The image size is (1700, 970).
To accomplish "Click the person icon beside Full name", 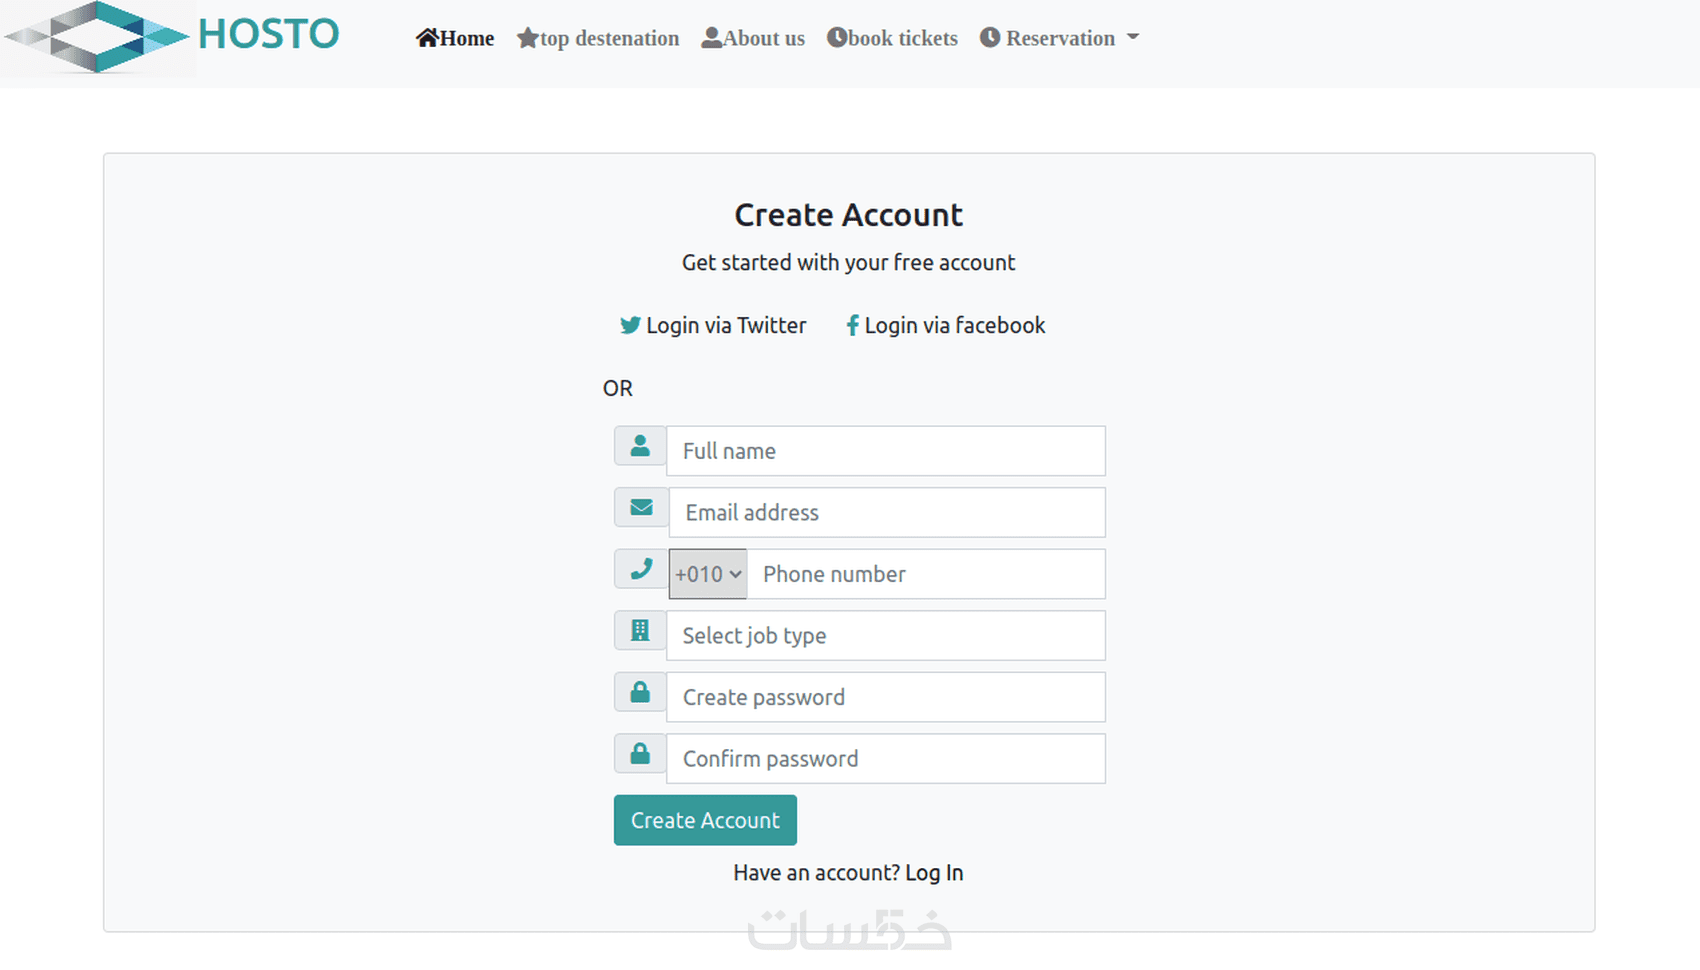I will (x=640, y=446).
